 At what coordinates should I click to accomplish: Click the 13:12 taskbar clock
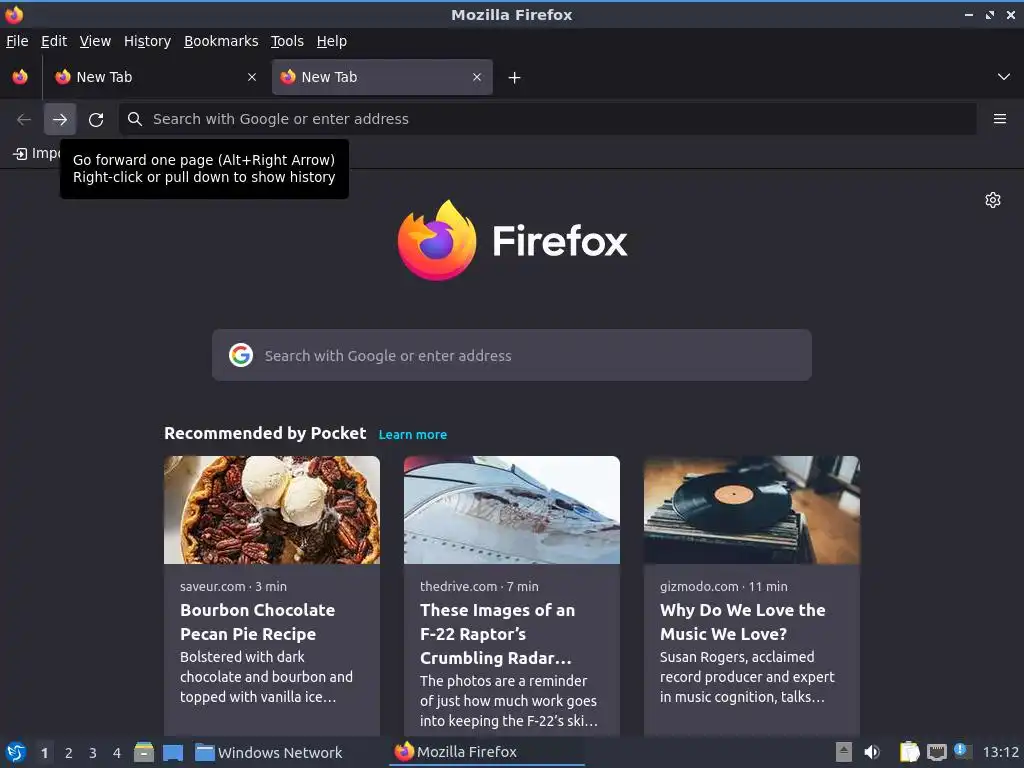pos(1000,752)
